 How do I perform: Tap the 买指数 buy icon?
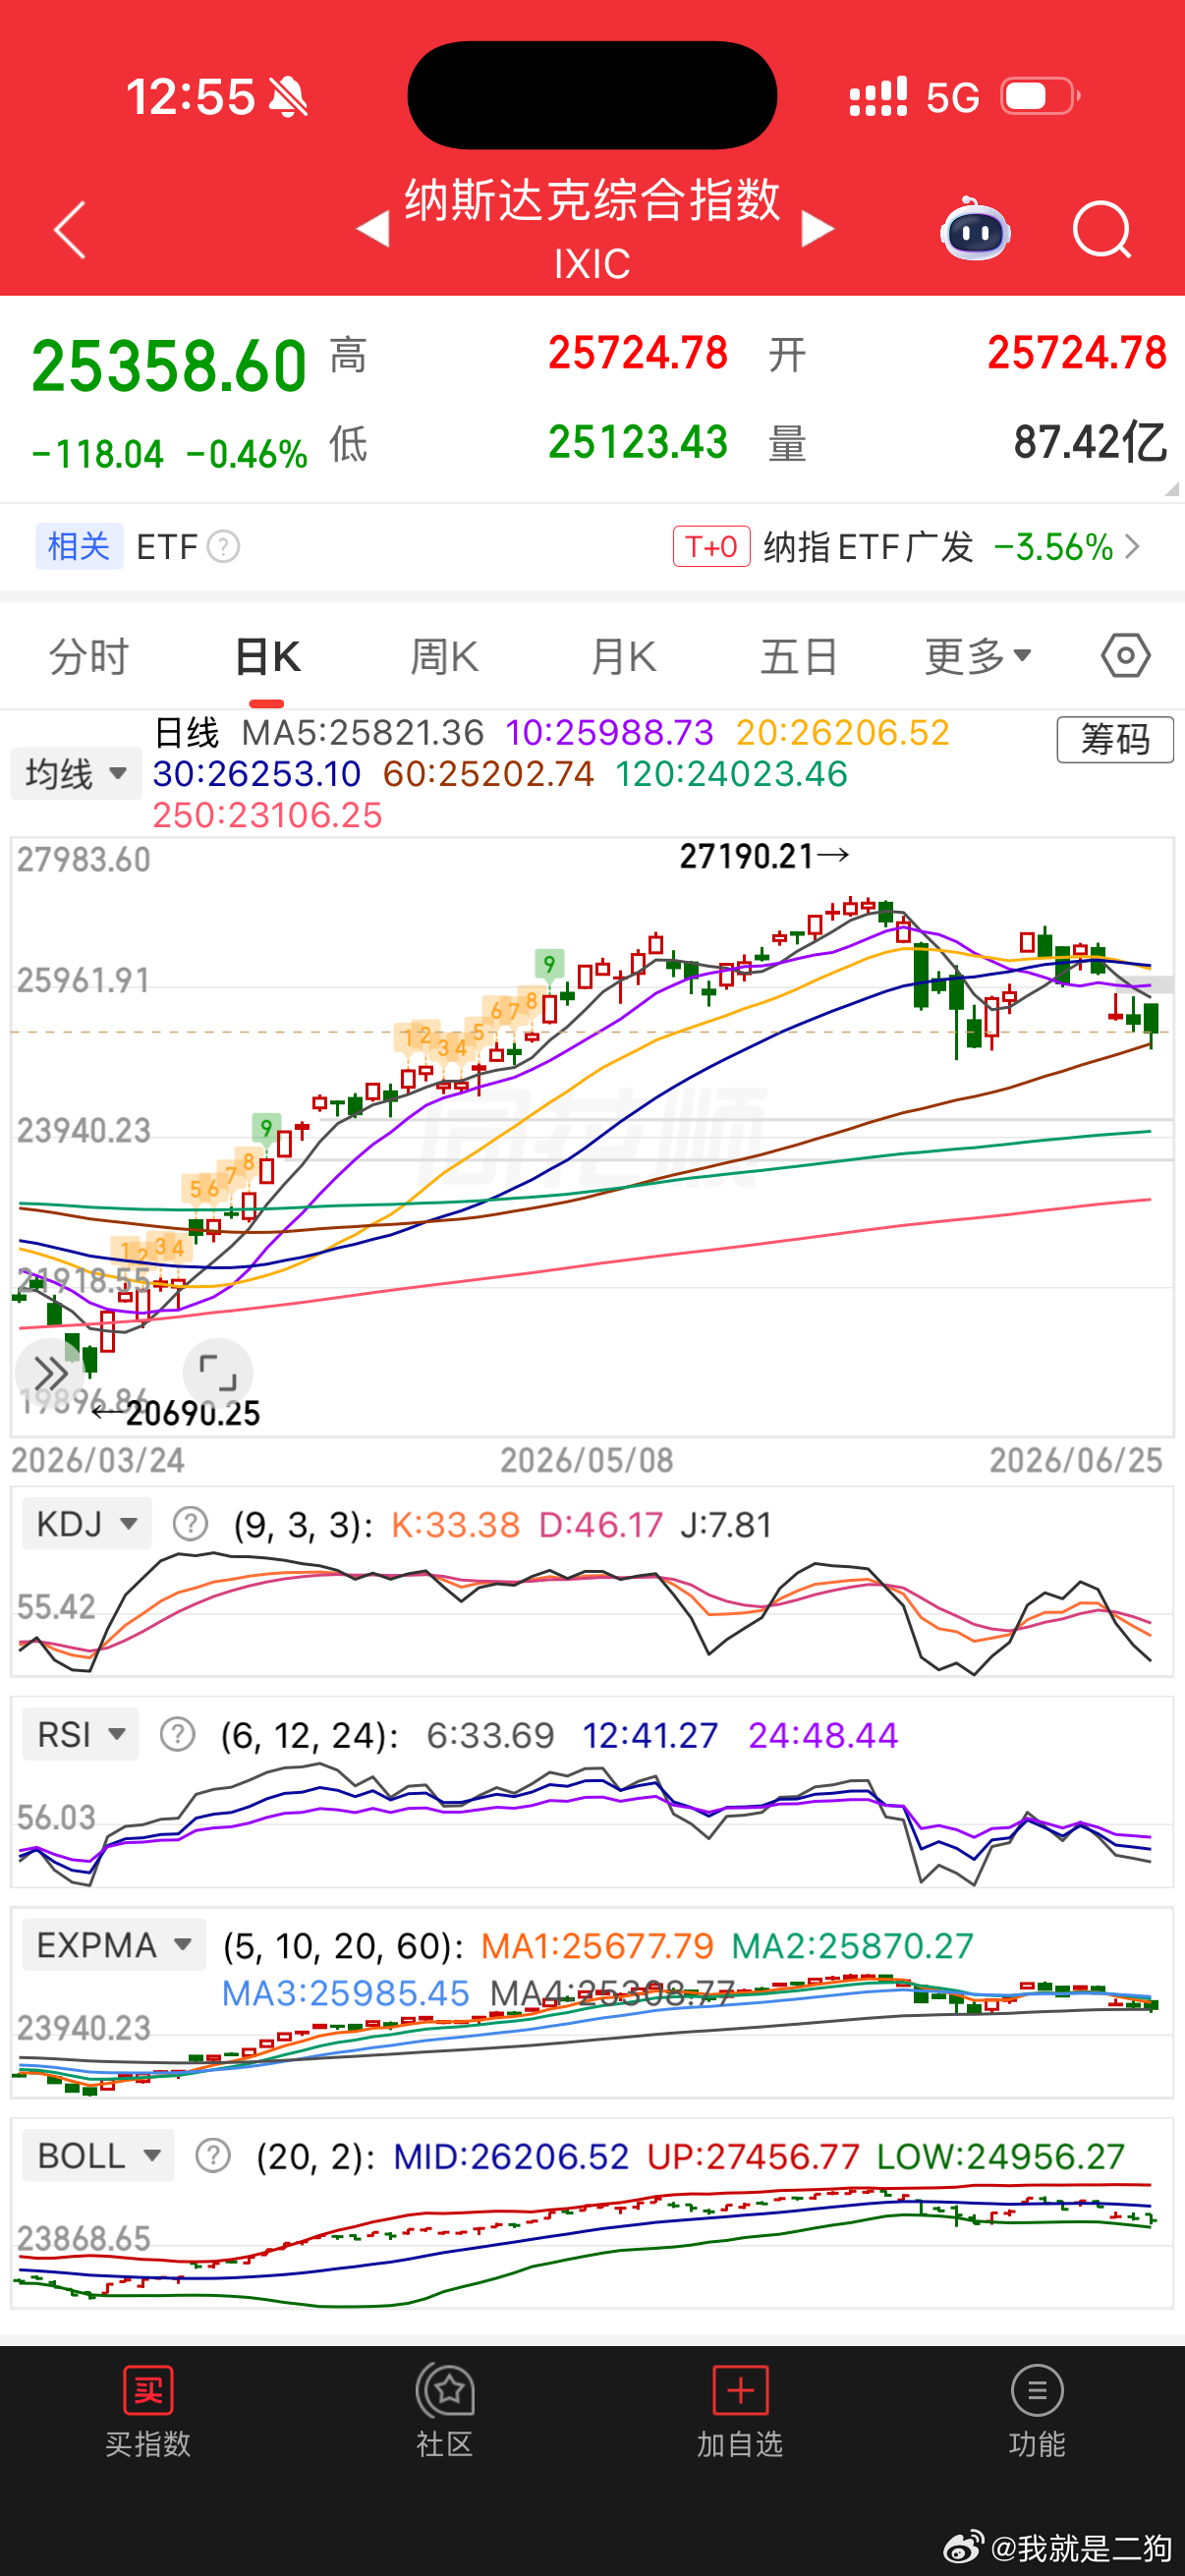tap(148, 2391)
